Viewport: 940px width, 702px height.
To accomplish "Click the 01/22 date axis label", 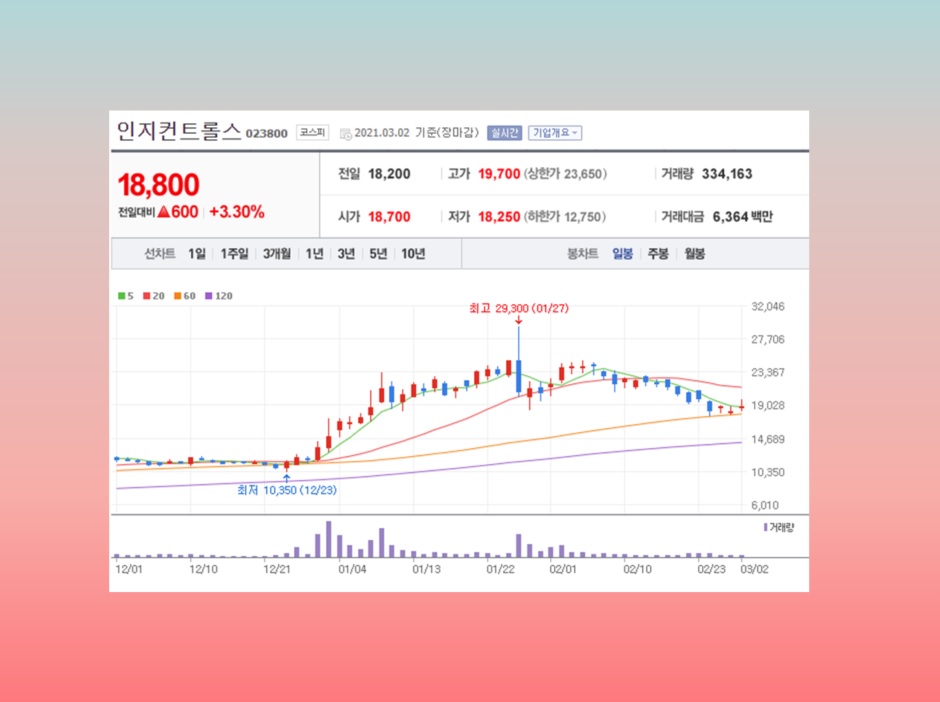I will click(501, 569).
